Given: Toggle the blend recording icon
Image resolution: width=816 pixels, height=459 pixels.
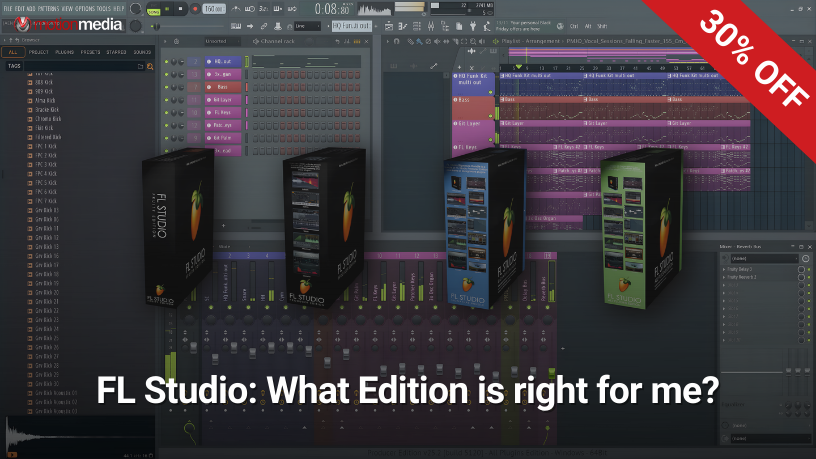Looking at the screenshot, I should coord(277,9).
